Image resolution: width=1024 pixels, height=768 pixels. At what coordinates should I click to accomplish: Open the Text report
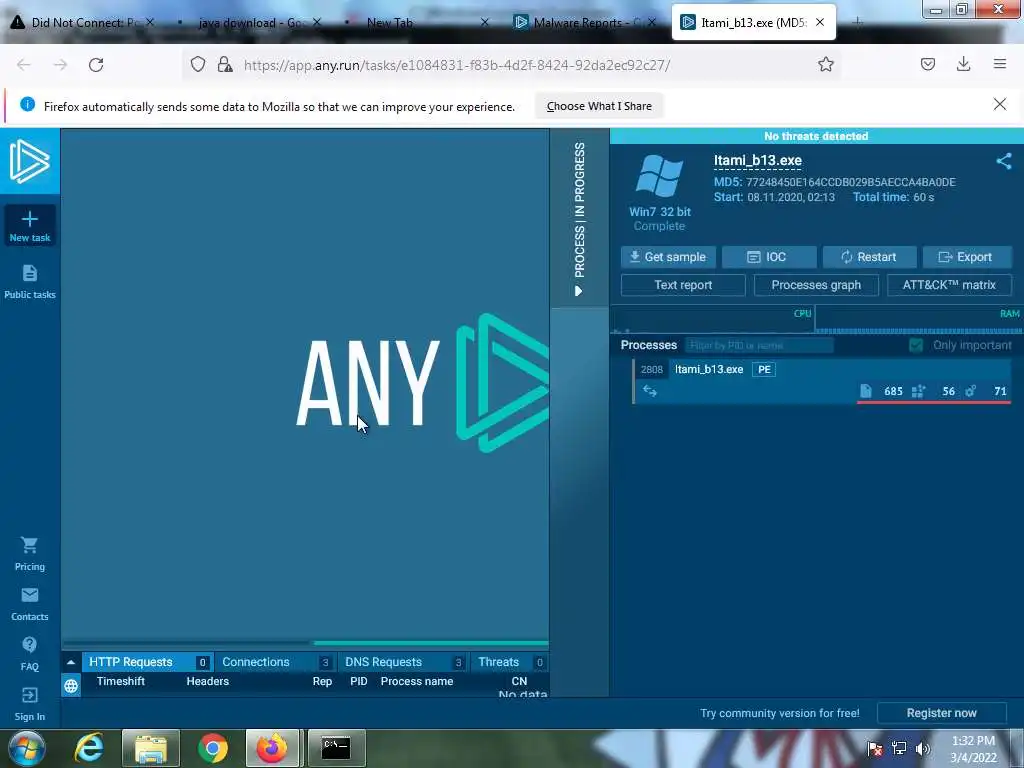coord(683,285)
